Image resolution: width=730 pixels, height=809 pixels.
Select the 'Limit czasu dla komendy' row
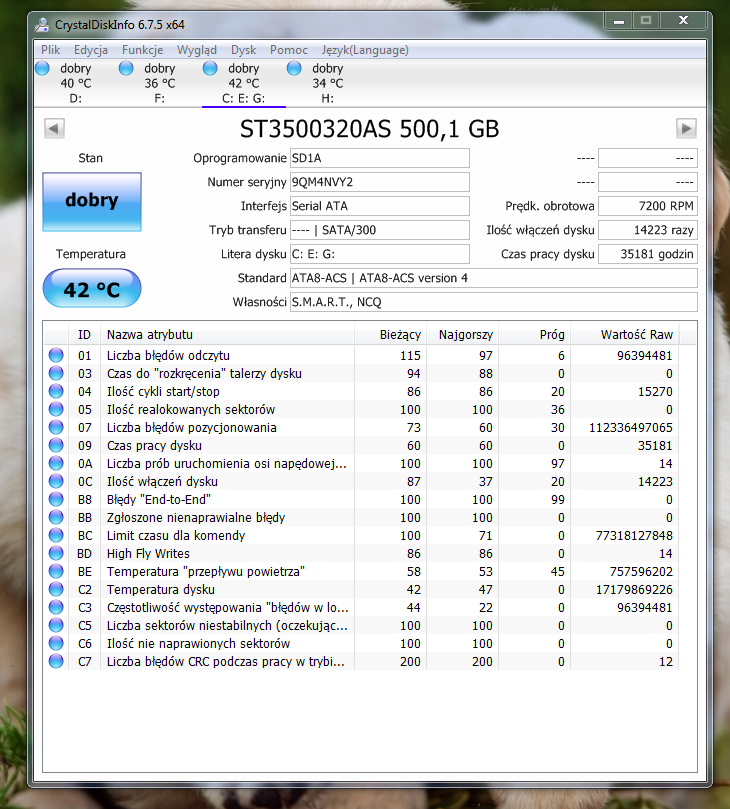361,535
